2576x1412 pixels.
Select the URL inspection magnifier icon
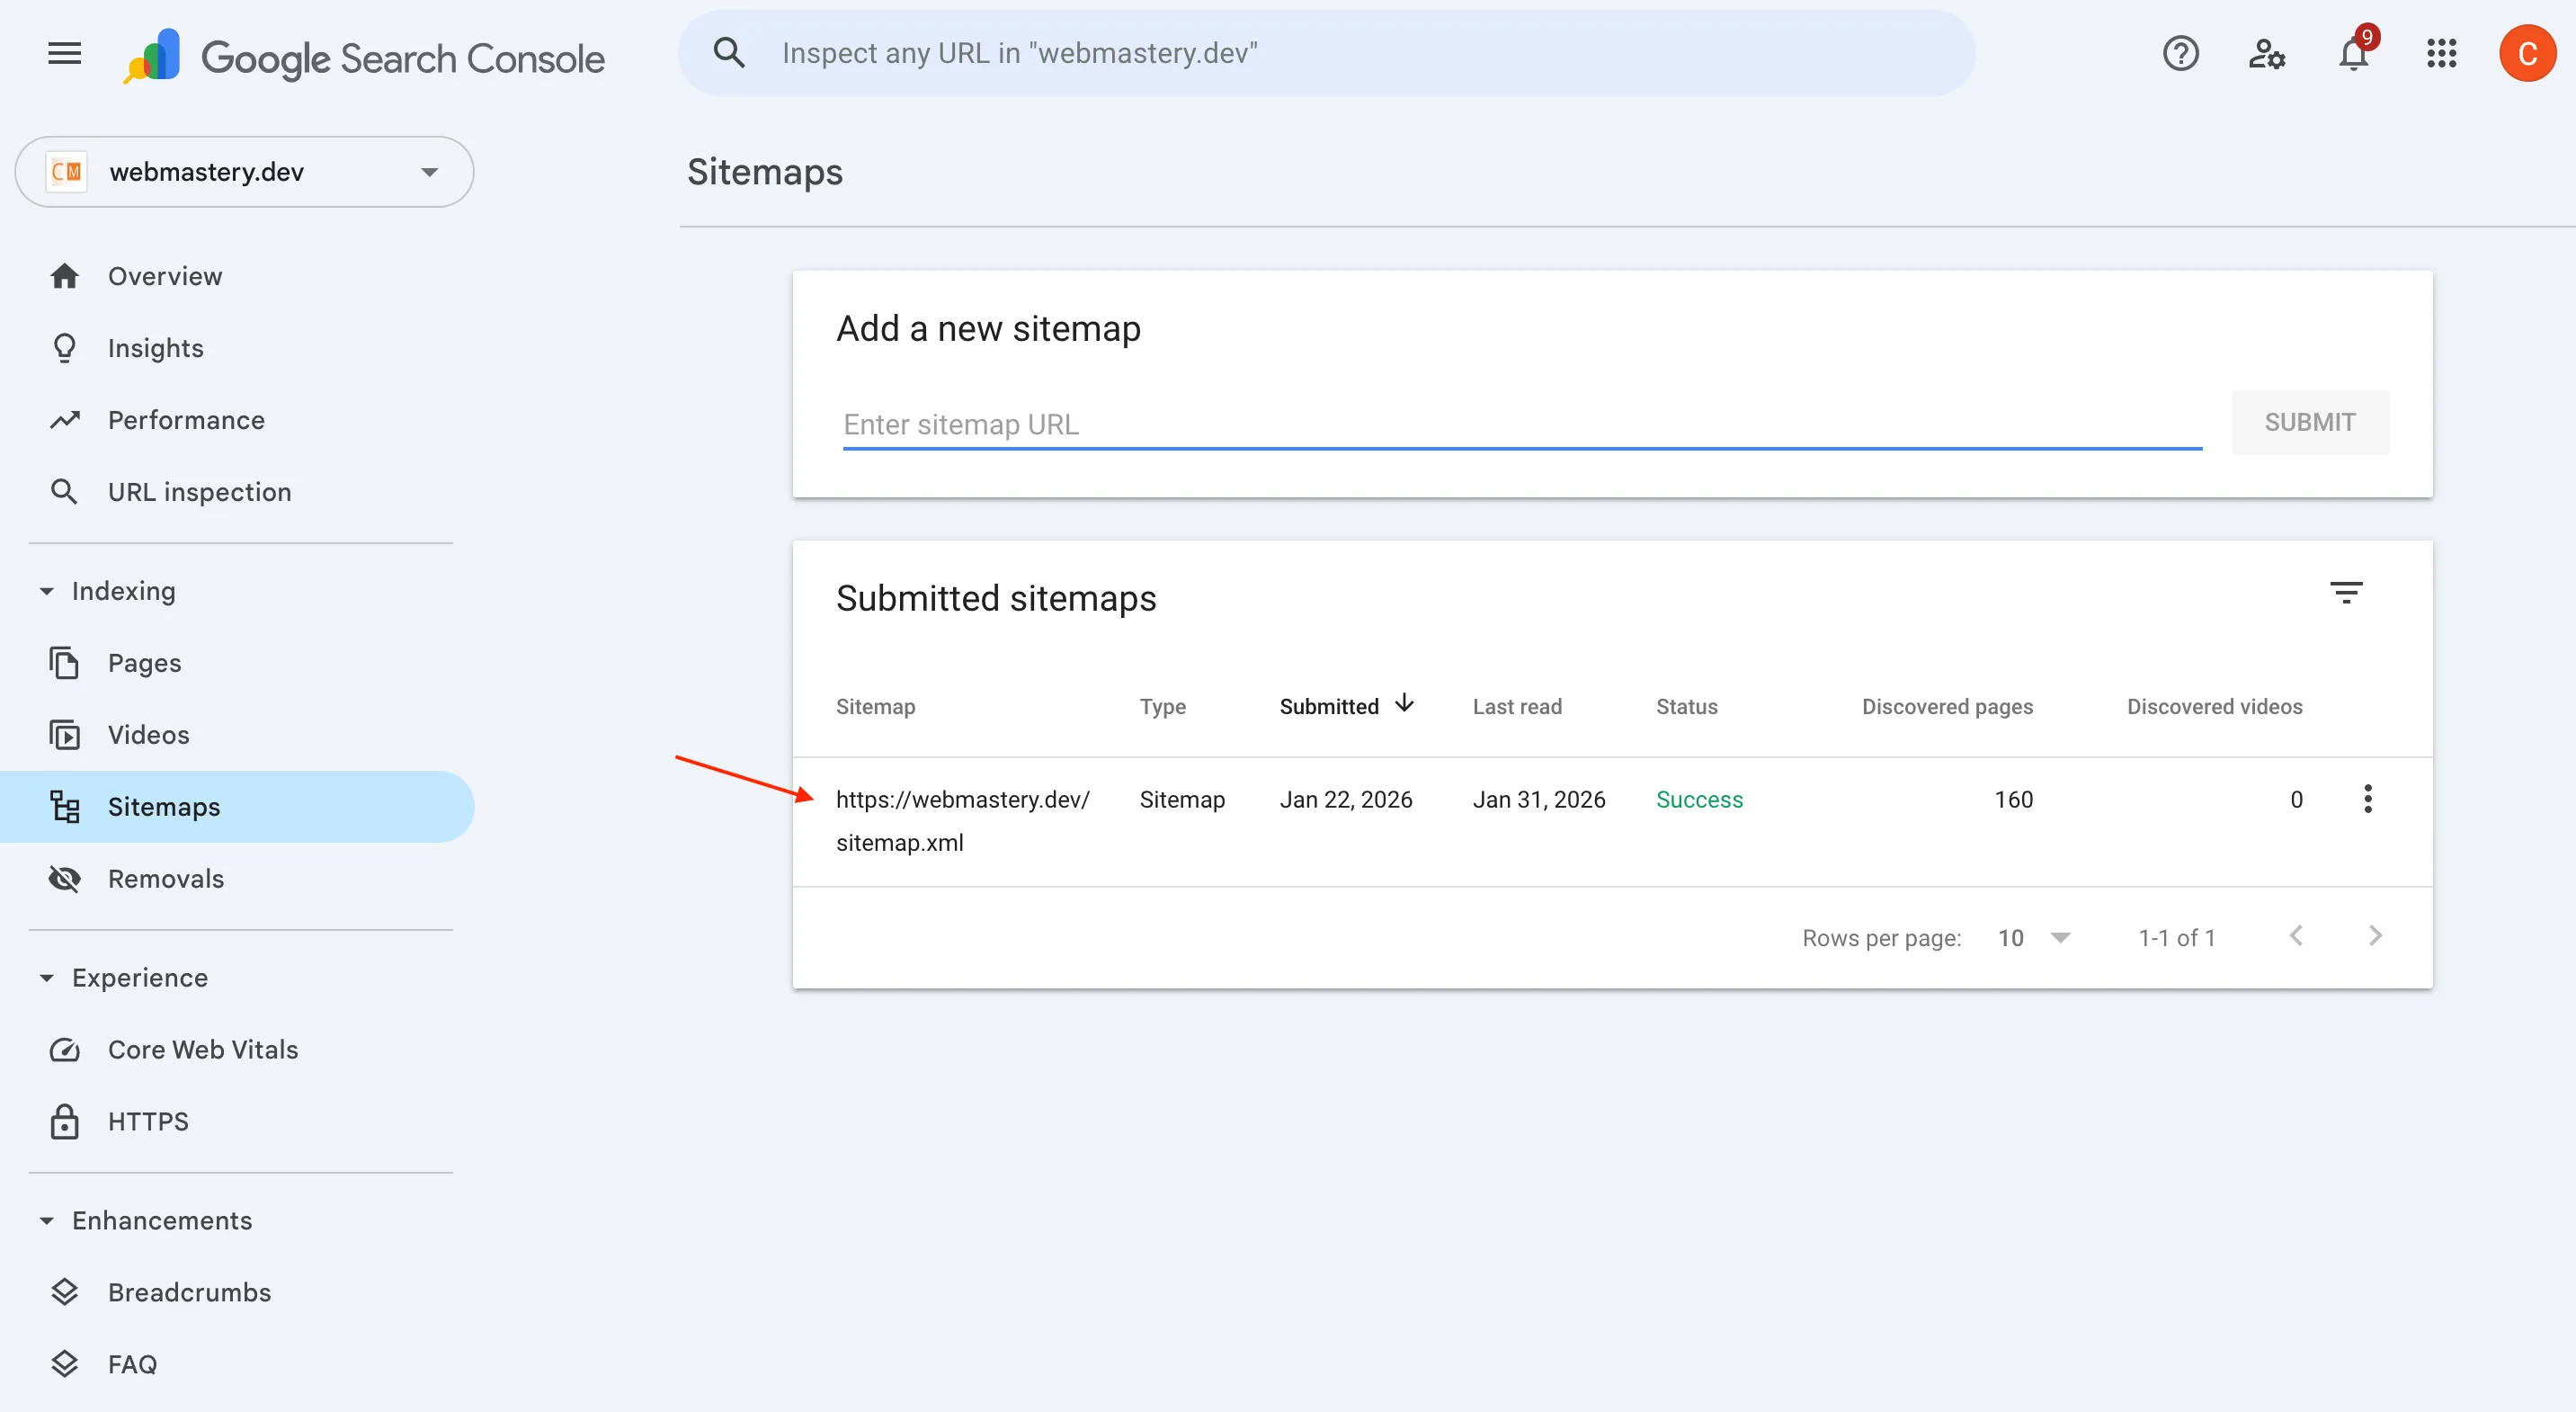[x=64, y=491]
